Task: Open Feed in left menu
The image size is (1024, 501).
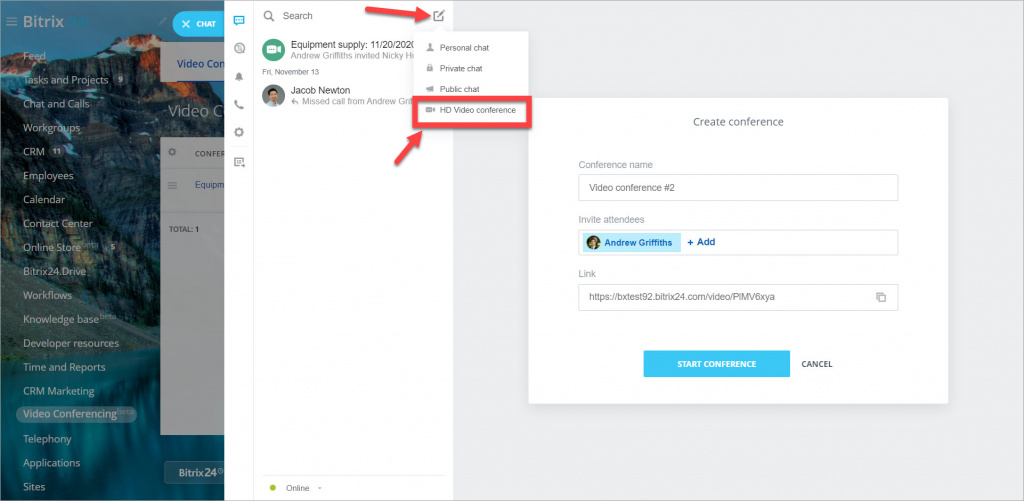Action: 35,56
